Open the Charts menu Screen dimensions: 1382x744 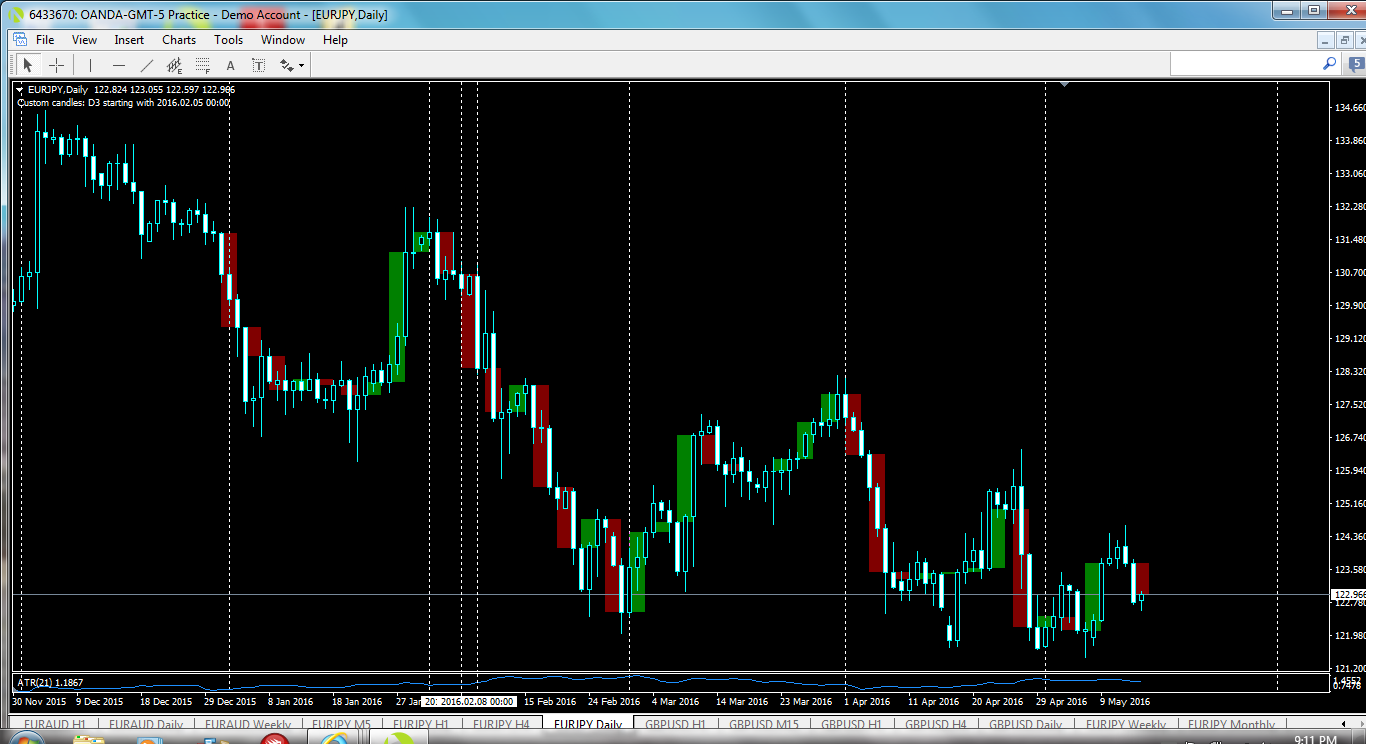pyautogui.click(x=179, y=40)
